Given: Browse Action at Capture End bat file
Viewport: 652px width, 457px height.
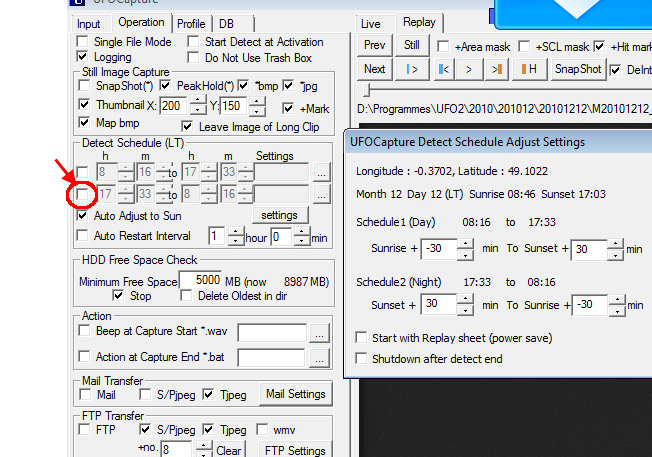Looking at the screenshot, I should pos(319,358).
